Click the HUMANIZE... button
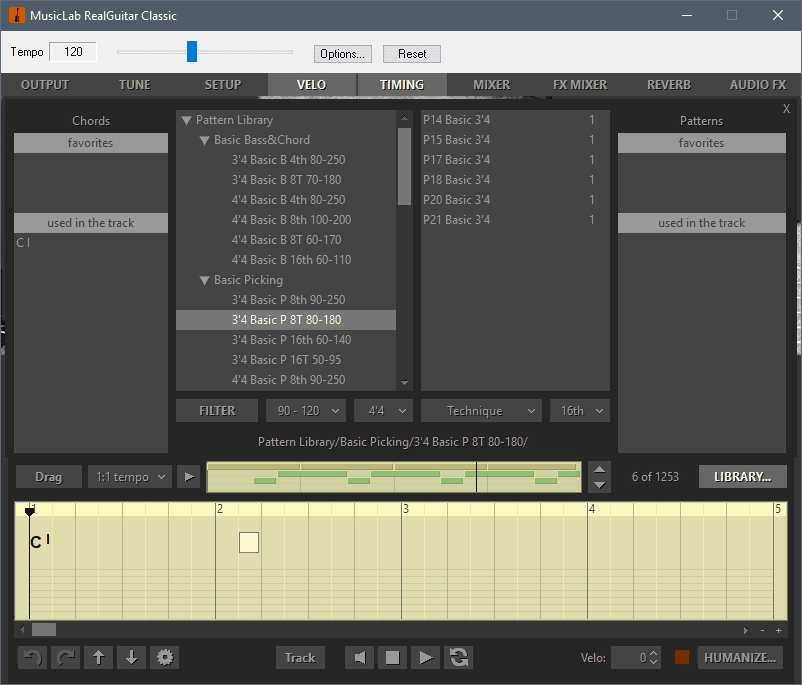802x685 pixels. point(740,657)
